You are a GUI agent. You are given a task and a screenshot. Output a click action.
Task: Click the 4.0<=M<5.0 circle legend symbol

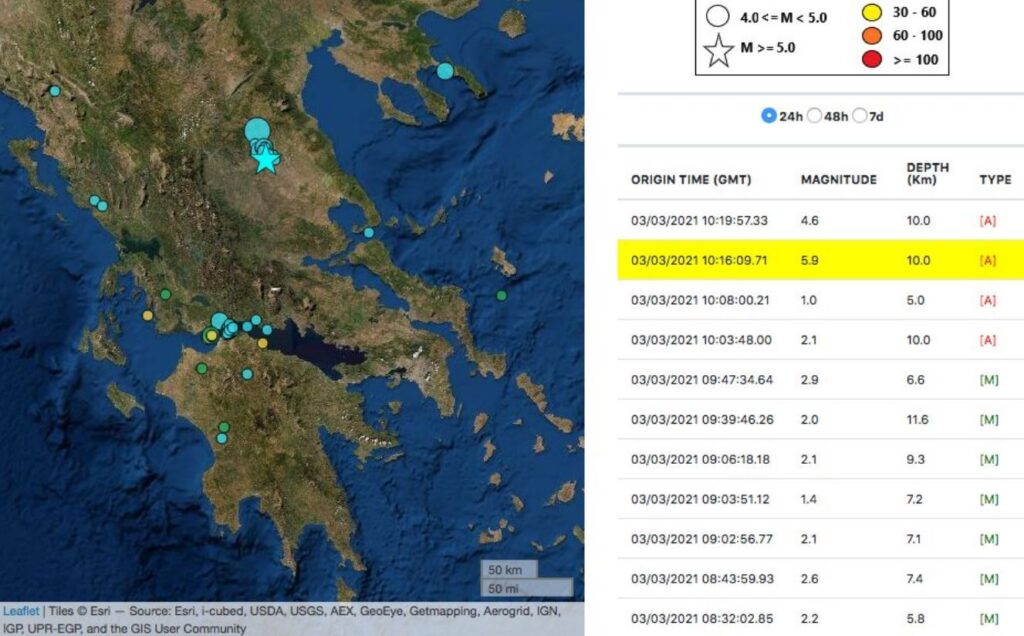pos(718,16)
